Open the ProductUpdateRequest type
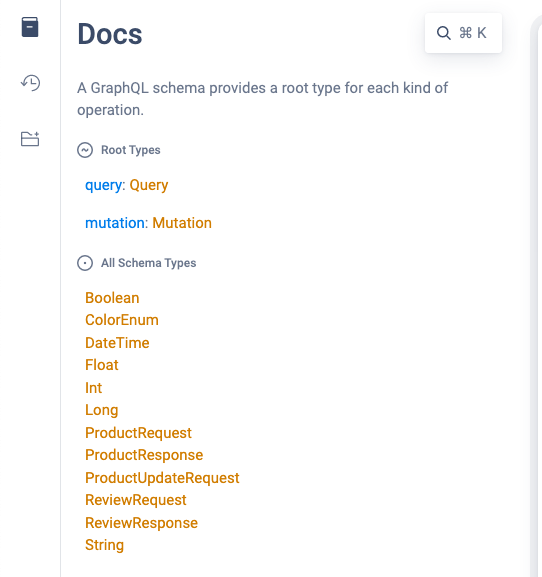 162,478
